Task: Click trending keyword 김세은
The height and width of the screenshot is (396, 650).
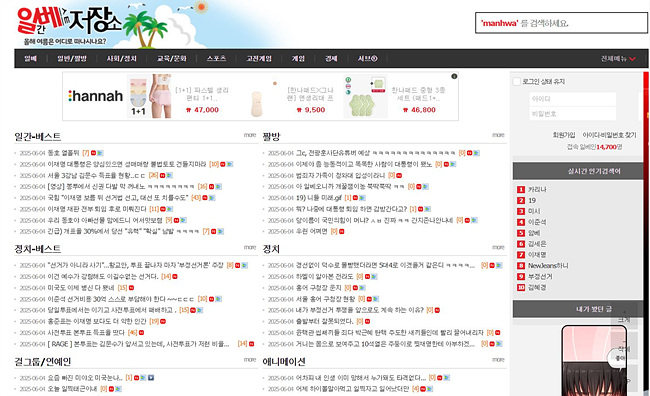Action: tap(537, 244)
